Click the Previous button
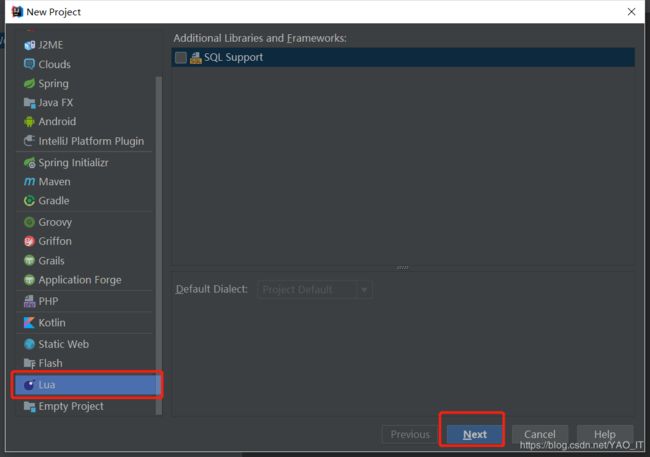 pyautogui.click(x=410, y=434)
